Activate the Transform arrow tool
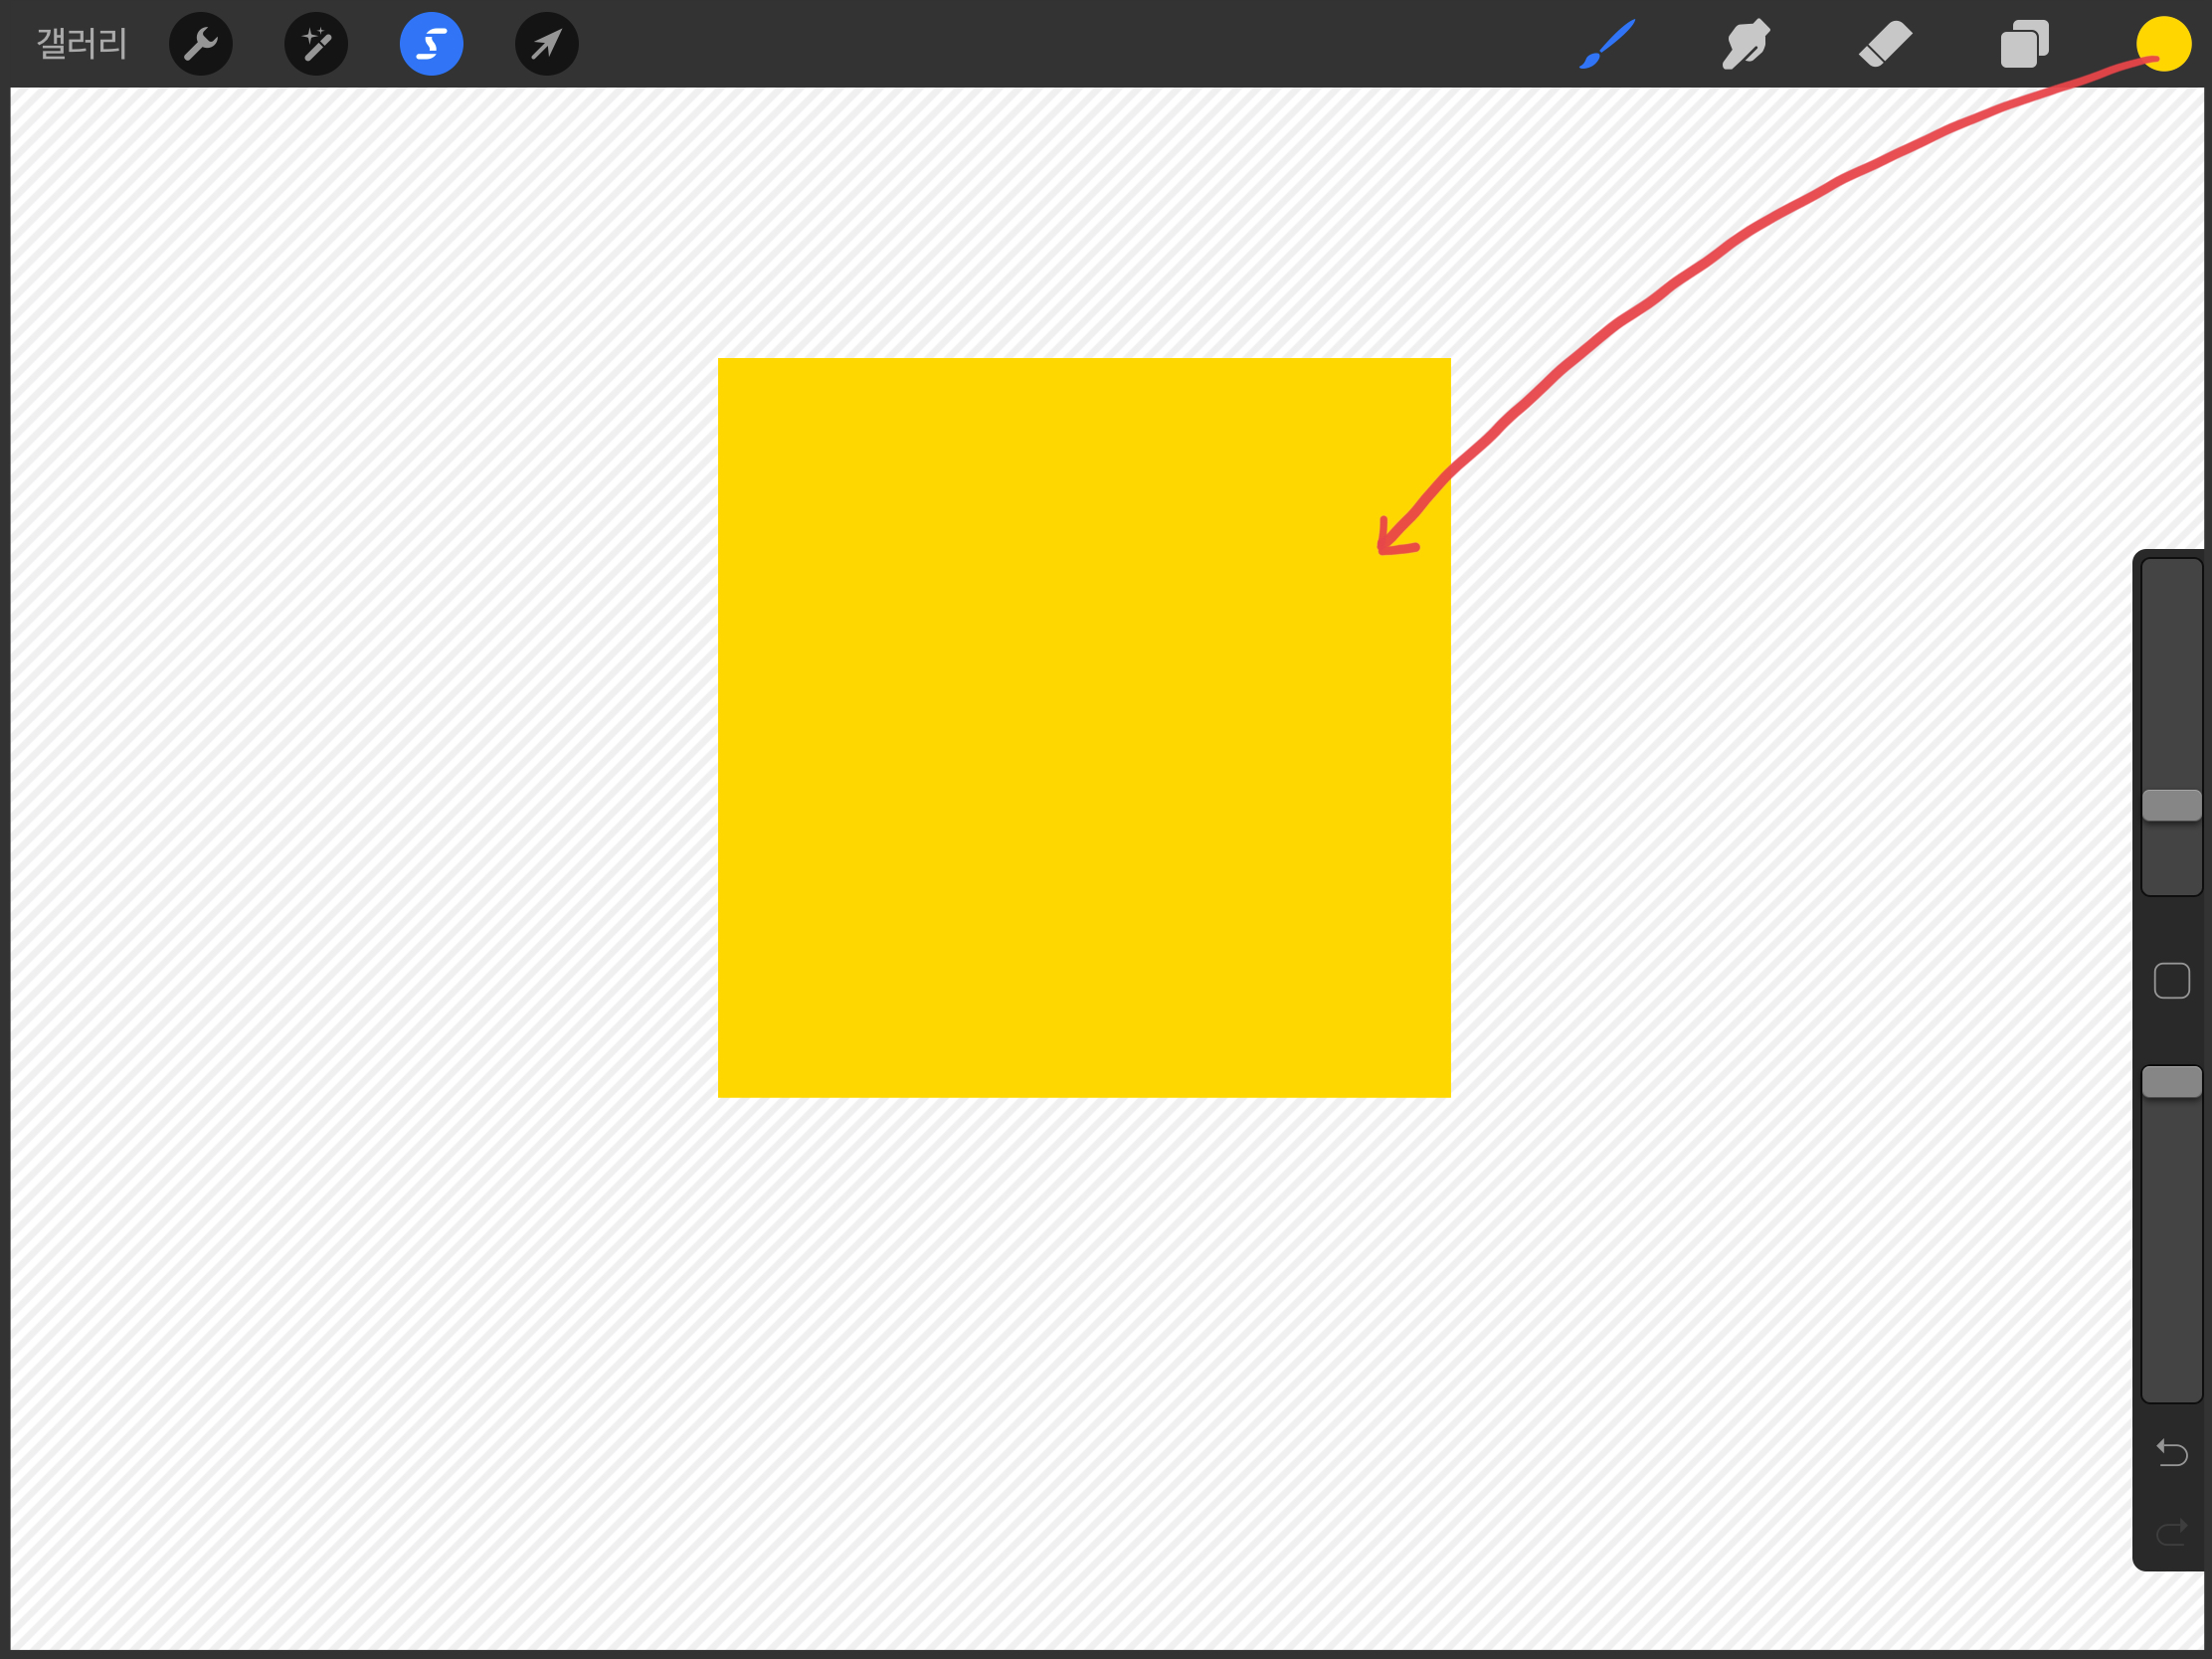The width and height of the screenshot is (2212, 1659). [x=546, y=44]
